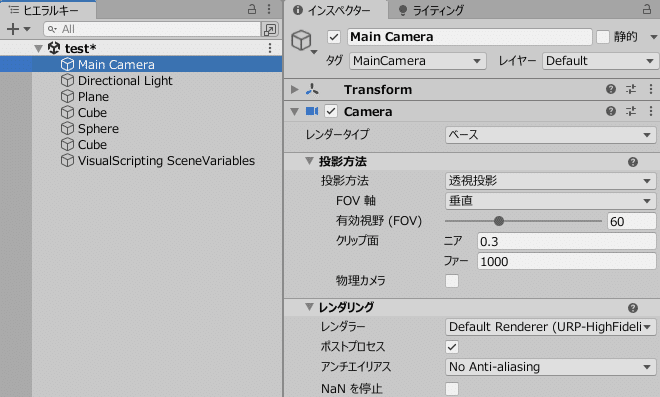
Task: Switch to the ライティング tab
Action: 431,10
